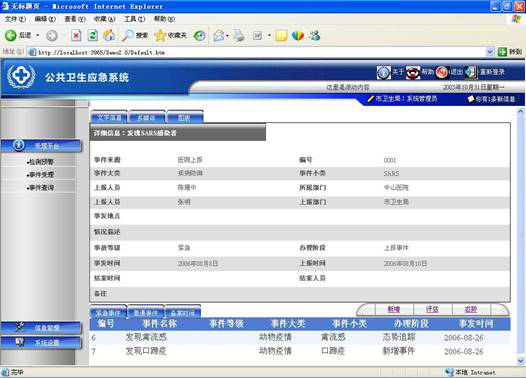Click the Refresh page icon
The height and width of the screenshot is (378, 526).
(x=93, y=35)
